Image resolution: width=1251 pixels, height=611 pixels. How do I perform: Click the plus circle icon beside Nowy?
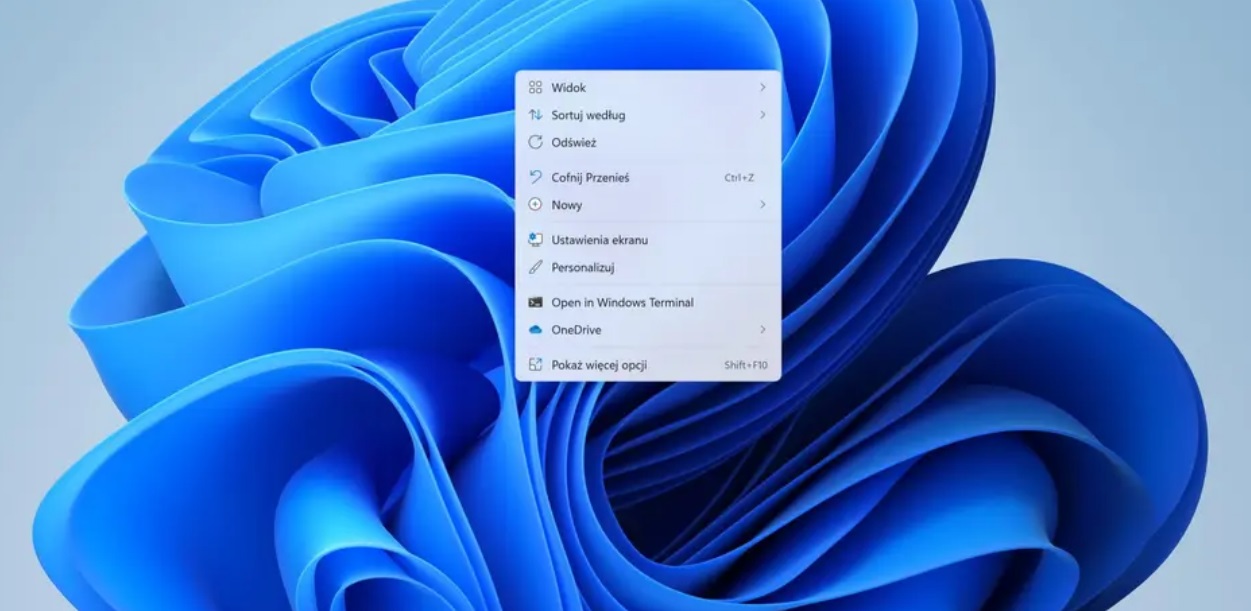(x=535, y=205)
